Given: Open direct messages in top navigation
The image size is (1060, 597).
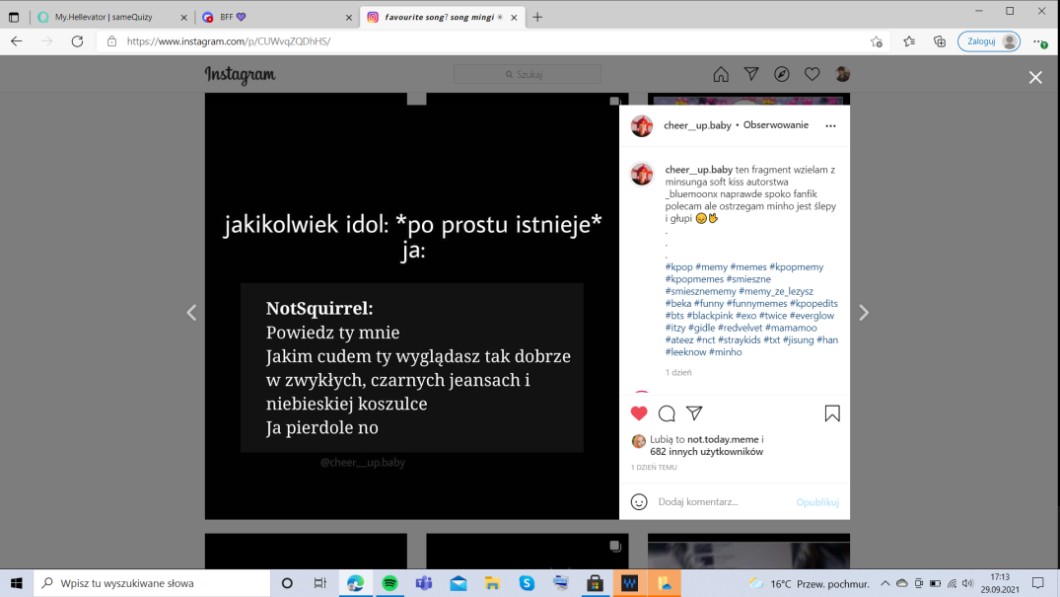Looking at the screenshot, I should [x=751, y=74].
